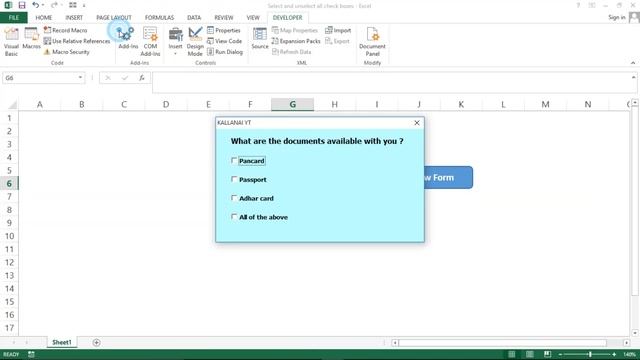Close the KALLANAI YT dialog
Viewport: 640px width, 360px height.
(x=417, y=122)
